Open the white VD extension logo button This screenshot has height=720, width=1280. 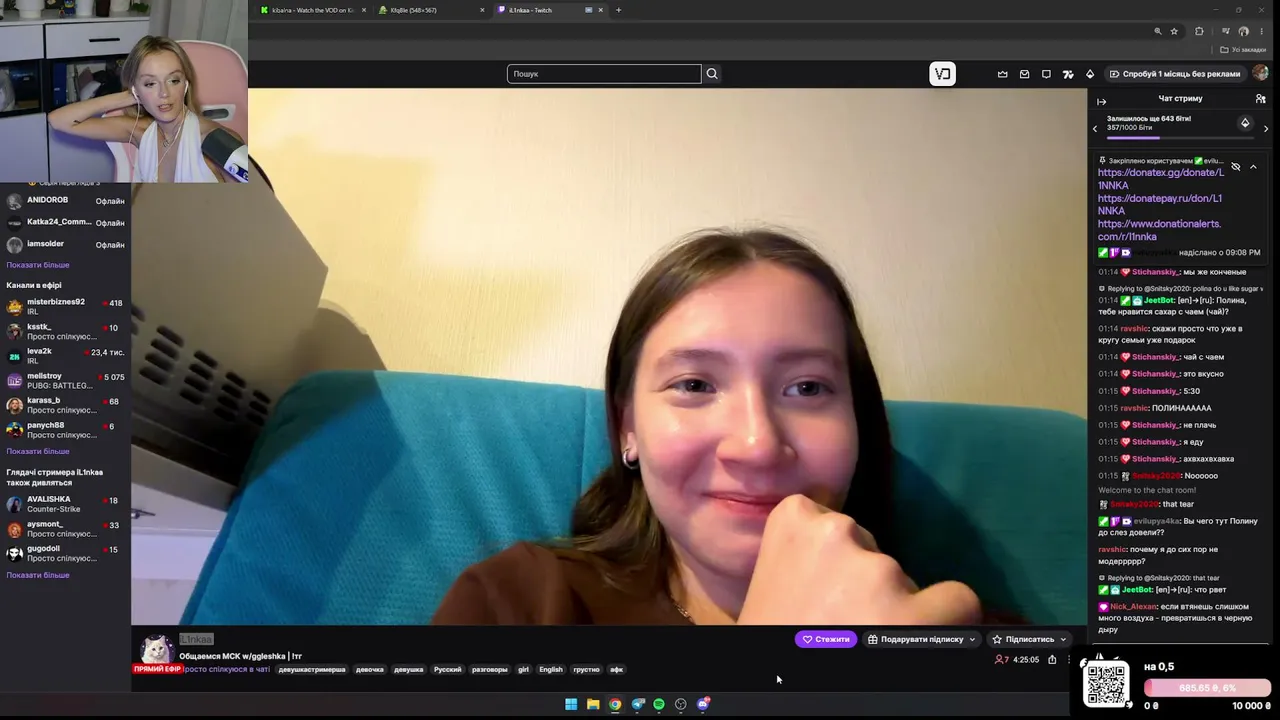point(942,74)
